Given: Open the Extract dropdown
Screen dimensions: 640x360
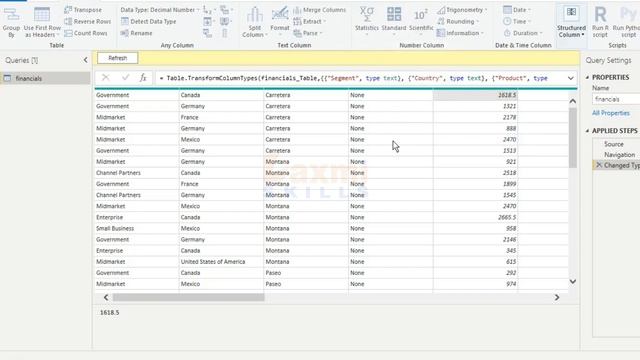Looking at the screenshot, I should click(x=310, y=21).
